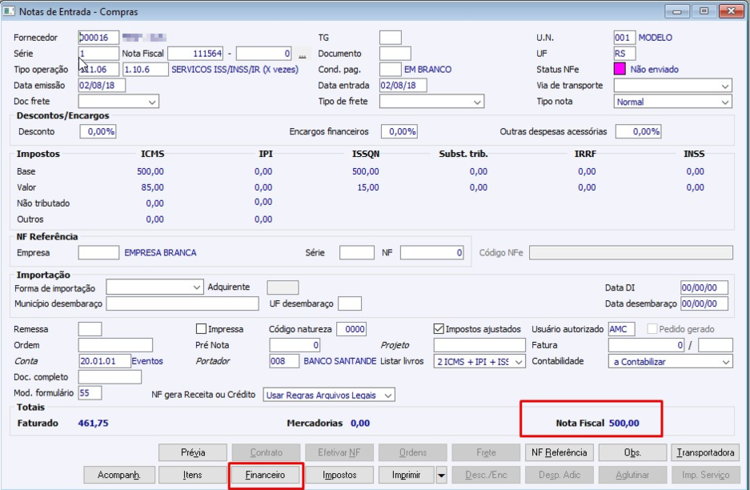The image size is (750, 490).
Task: Open the Impostos button
Action: point(339,475)
